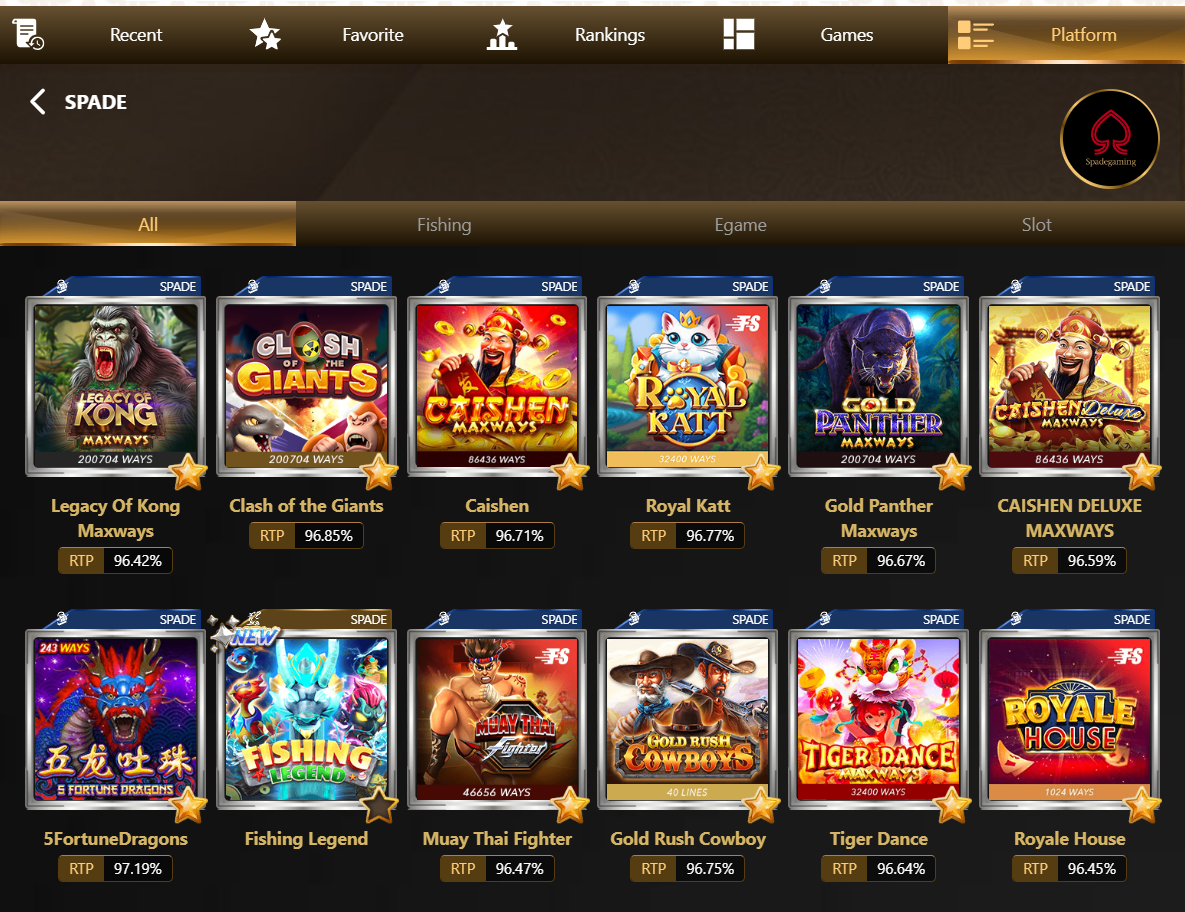Launch the Tiger Dance game thumbnail
This screenshot has width=1185, height=912.
coord(878,719)
